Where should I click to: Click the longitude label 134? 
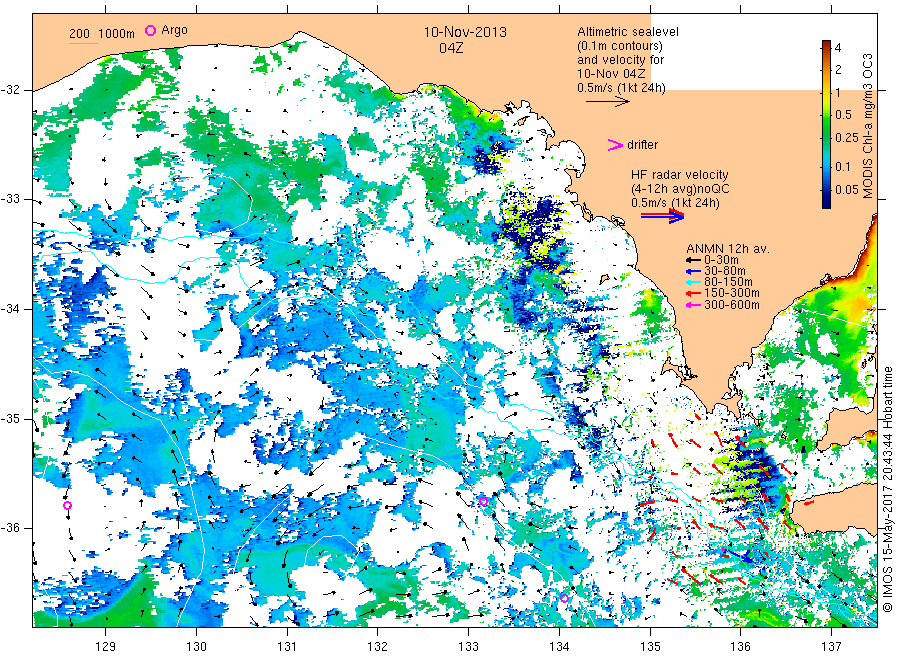tap(559, 647)
